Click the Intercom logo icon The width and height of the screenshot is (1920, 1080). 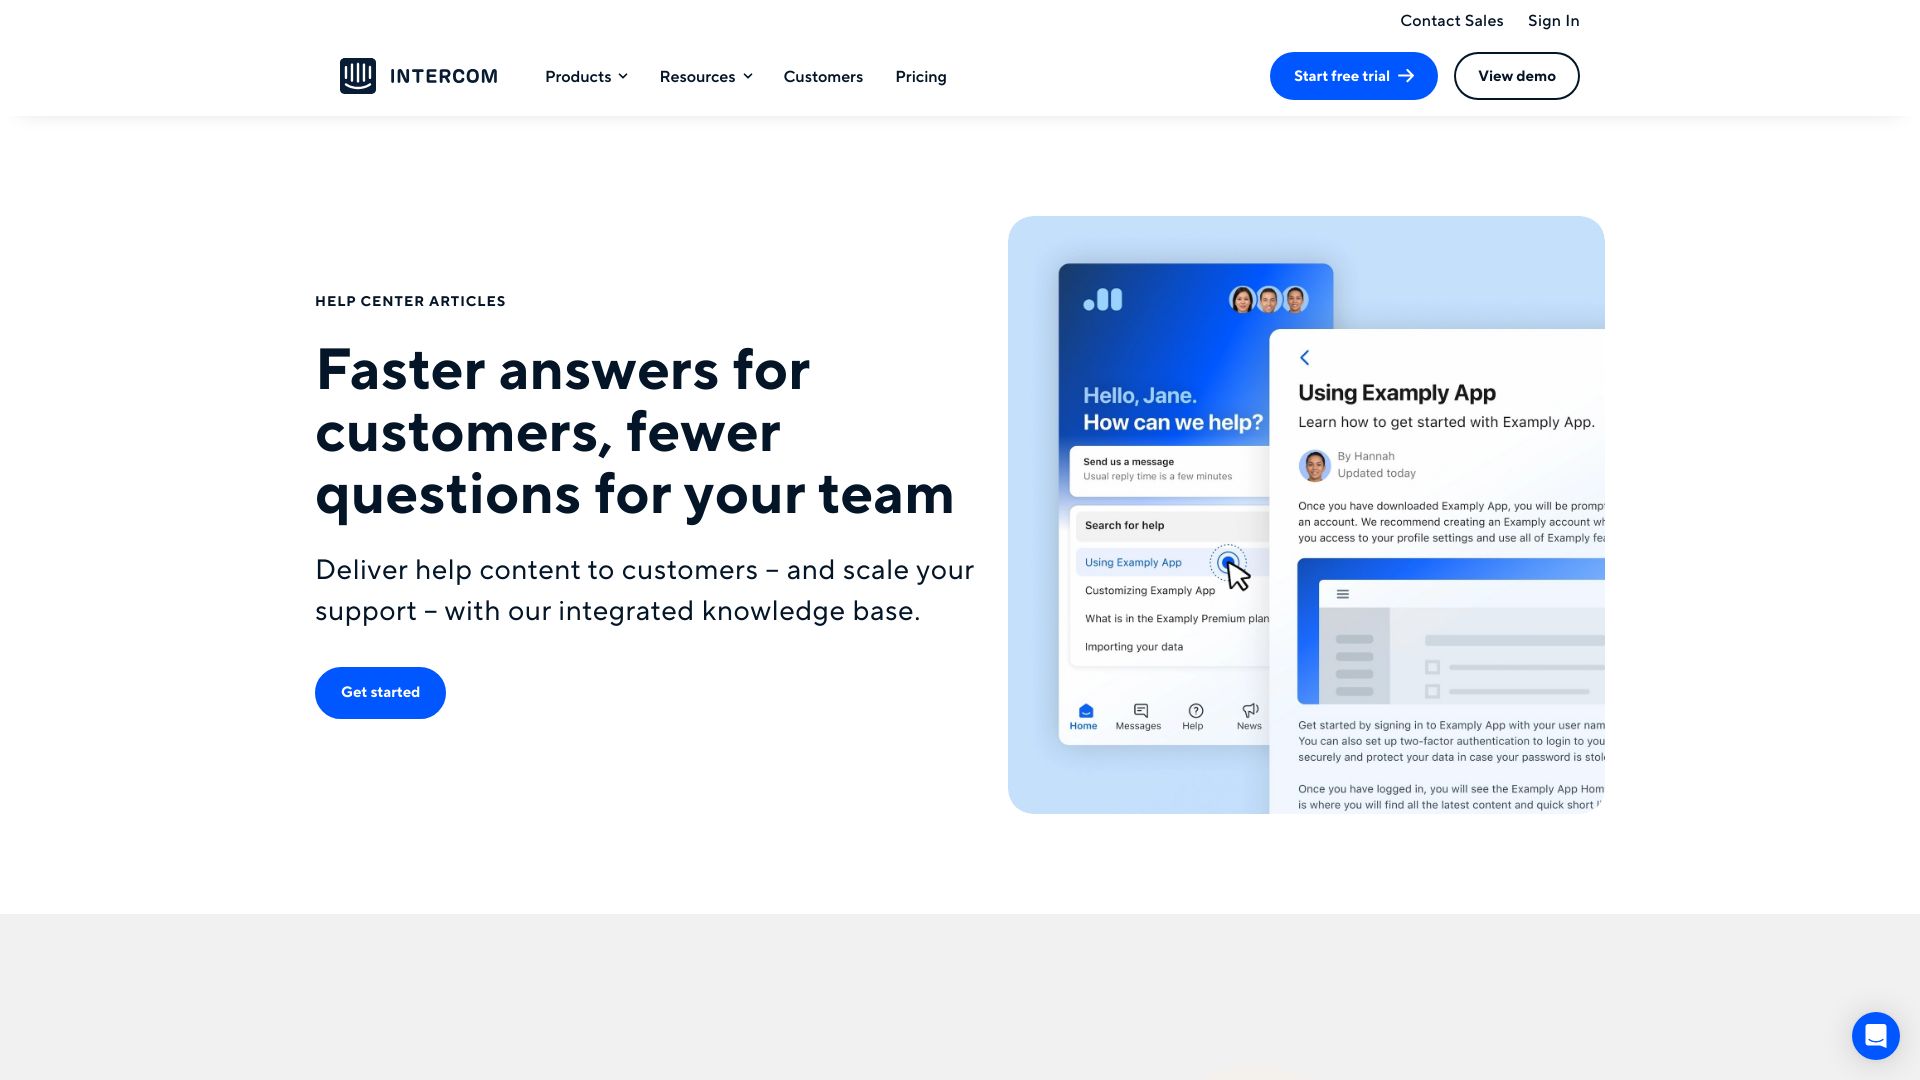pos(357,75)
